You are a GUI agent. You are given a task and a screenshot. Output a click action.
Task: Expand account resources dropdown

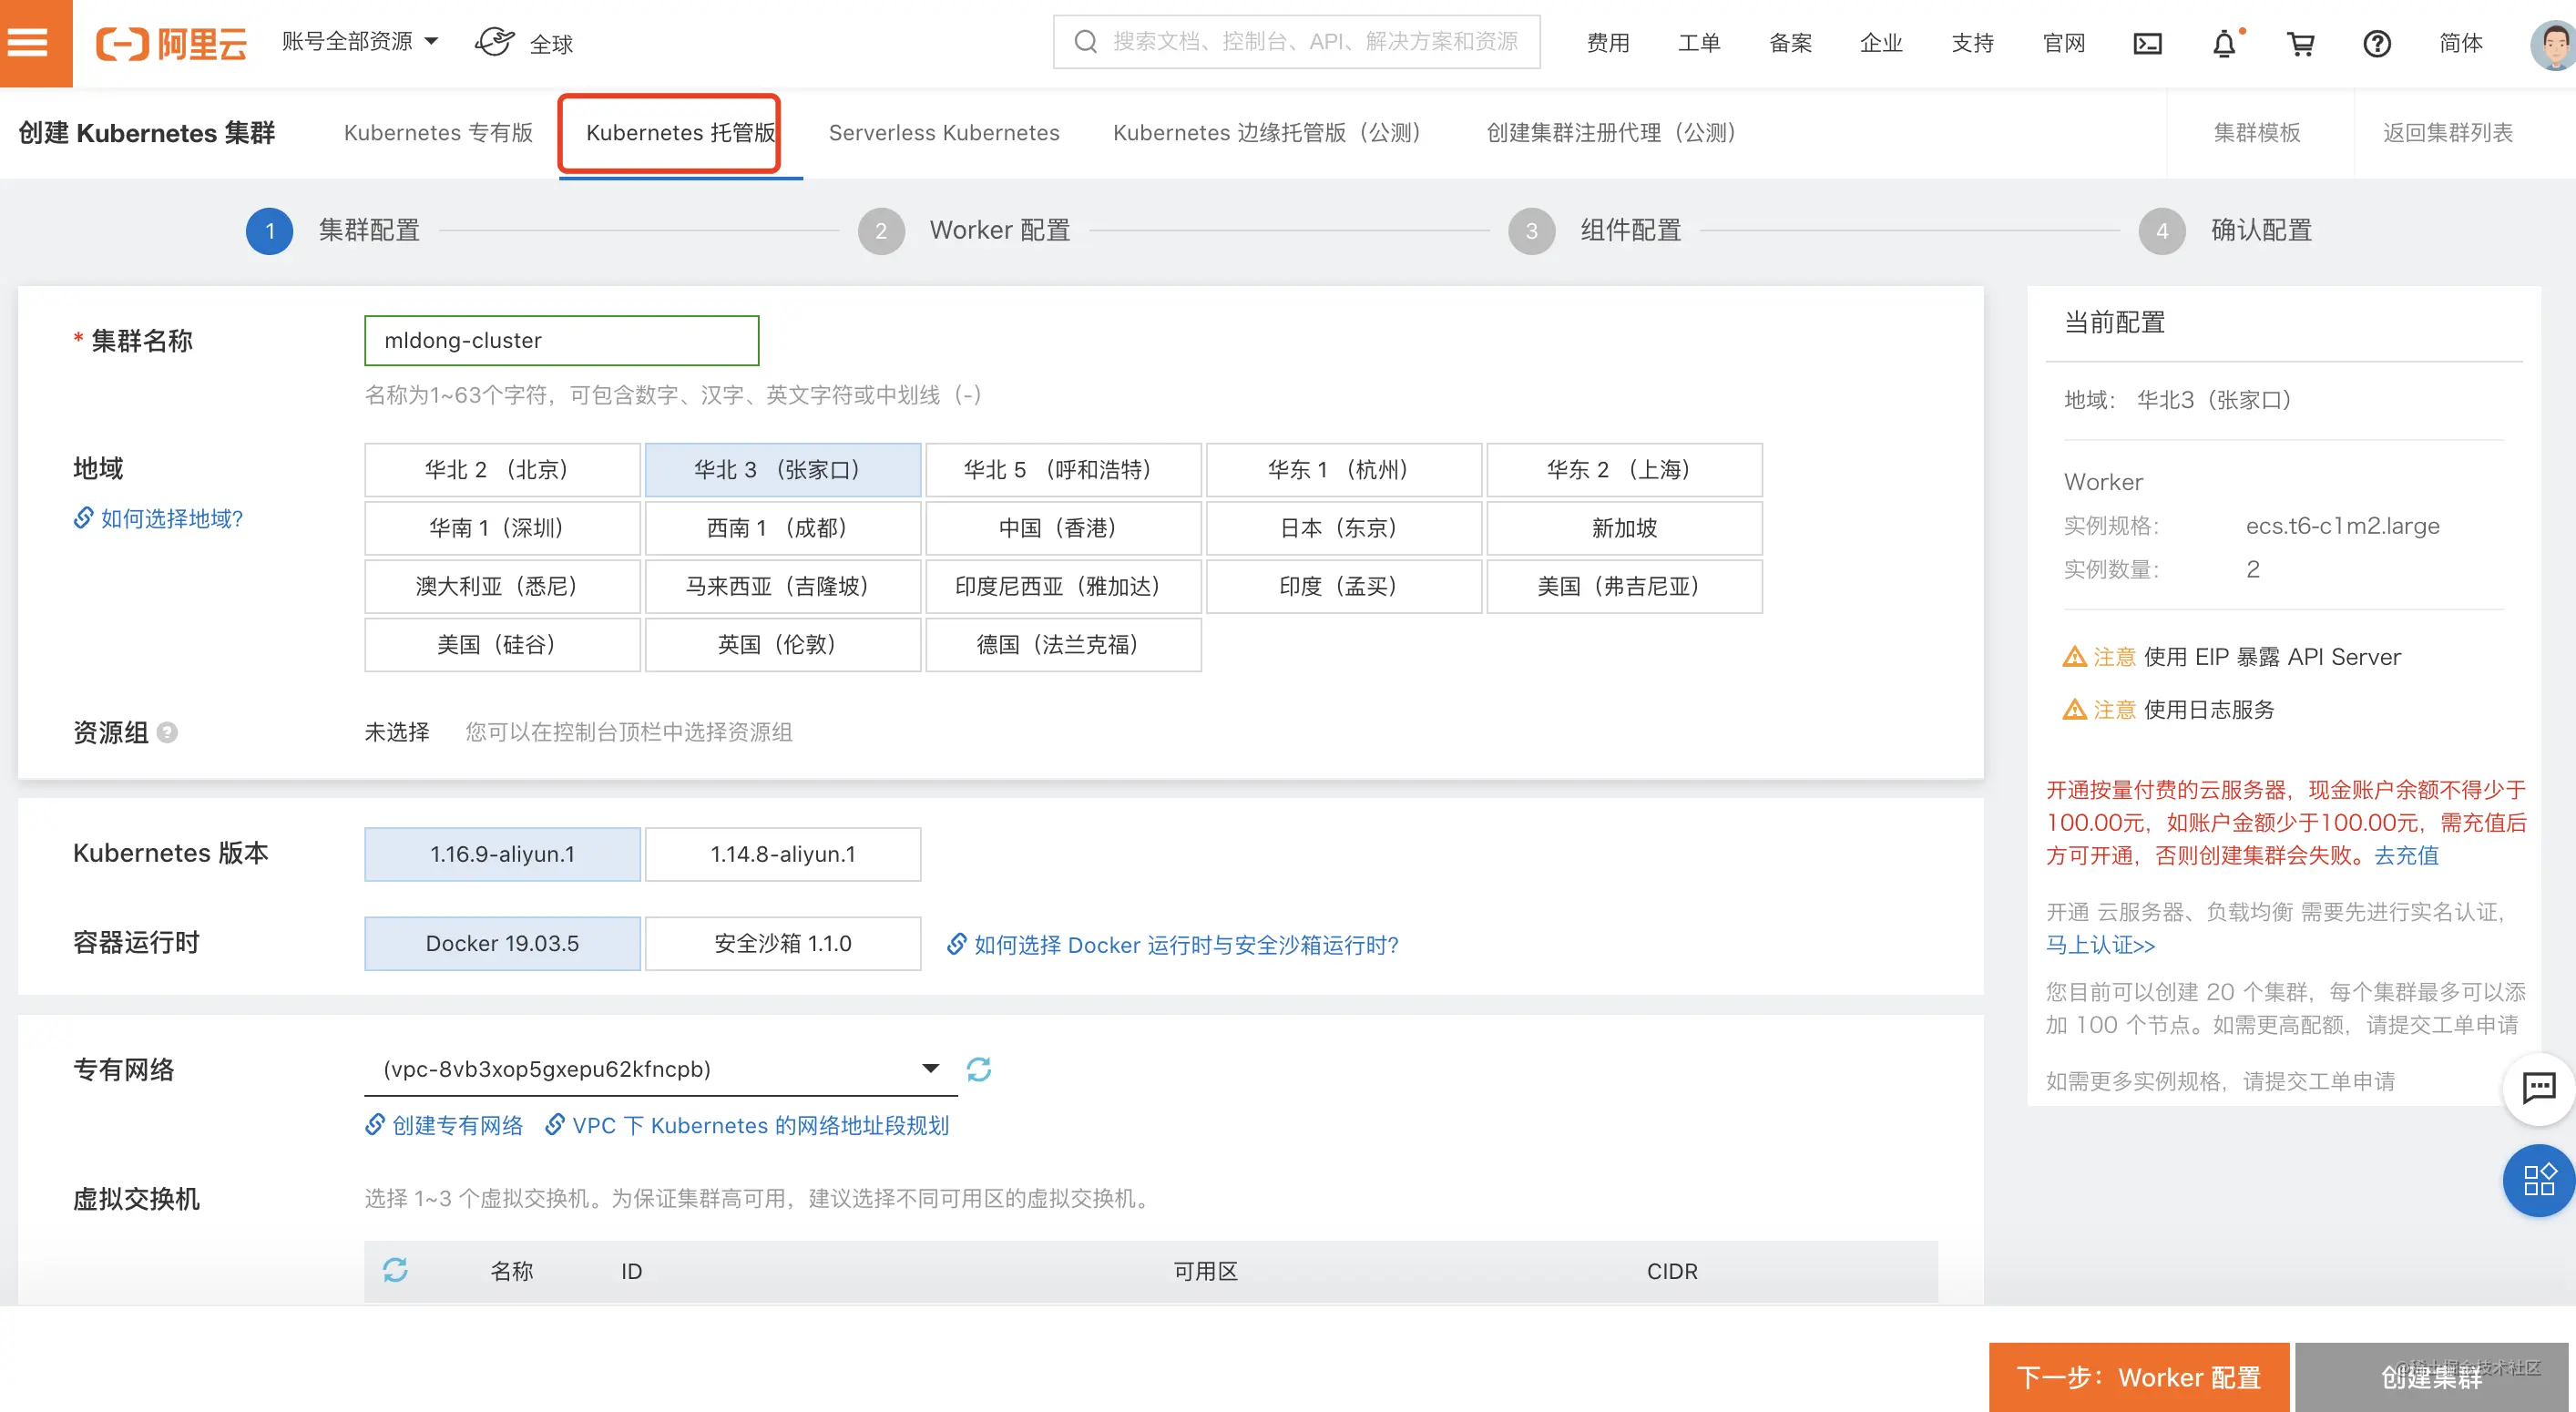point(360,42)
